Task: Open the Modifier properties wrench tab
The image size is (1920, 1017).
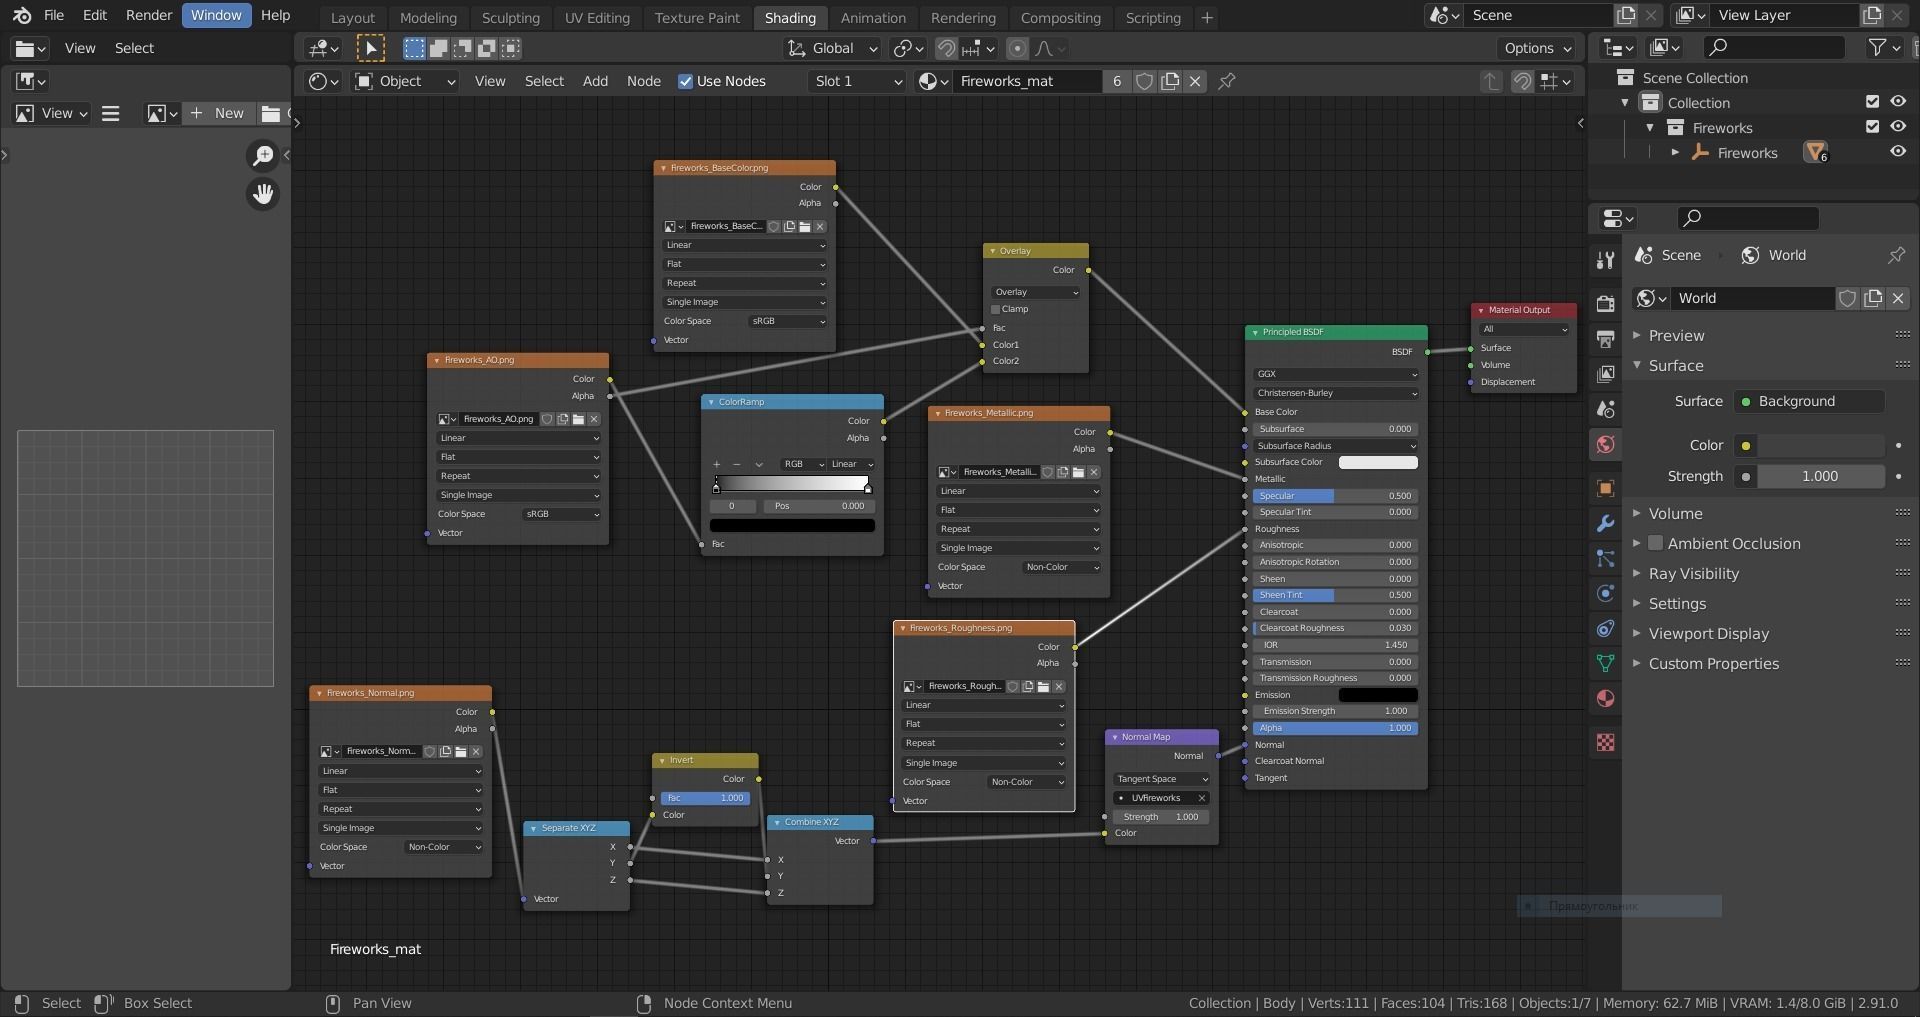Action: (1605, 523)
